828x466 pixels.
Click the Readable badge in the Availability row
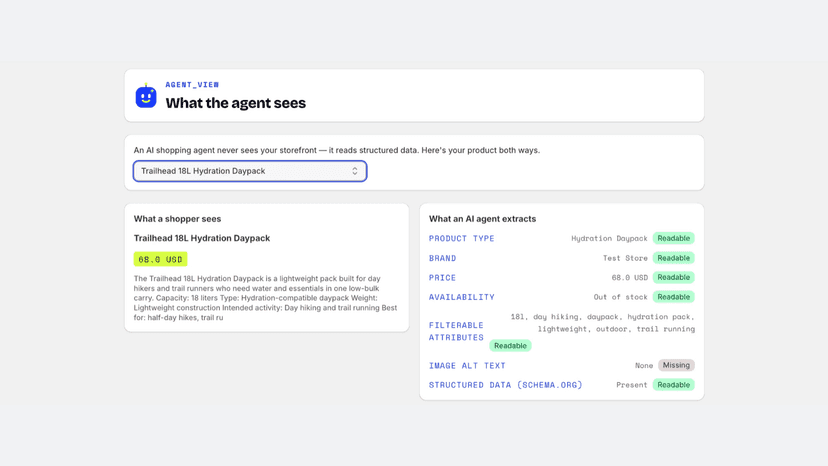673,297
